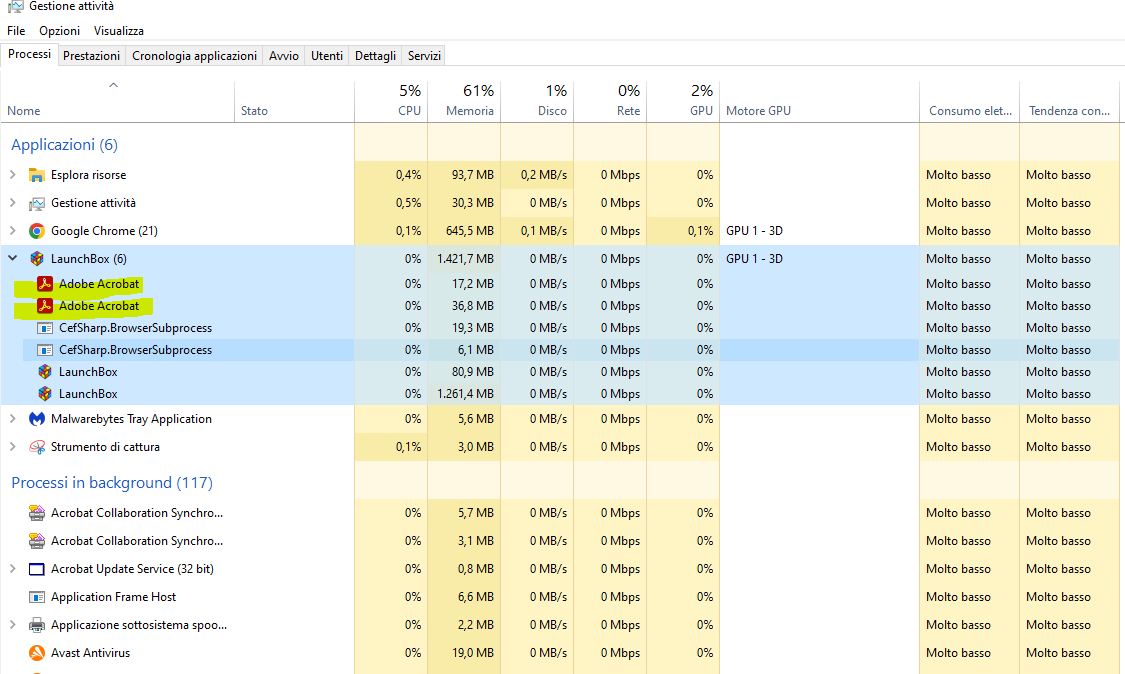Sort by the Nome column header

(x=118, y=101)
